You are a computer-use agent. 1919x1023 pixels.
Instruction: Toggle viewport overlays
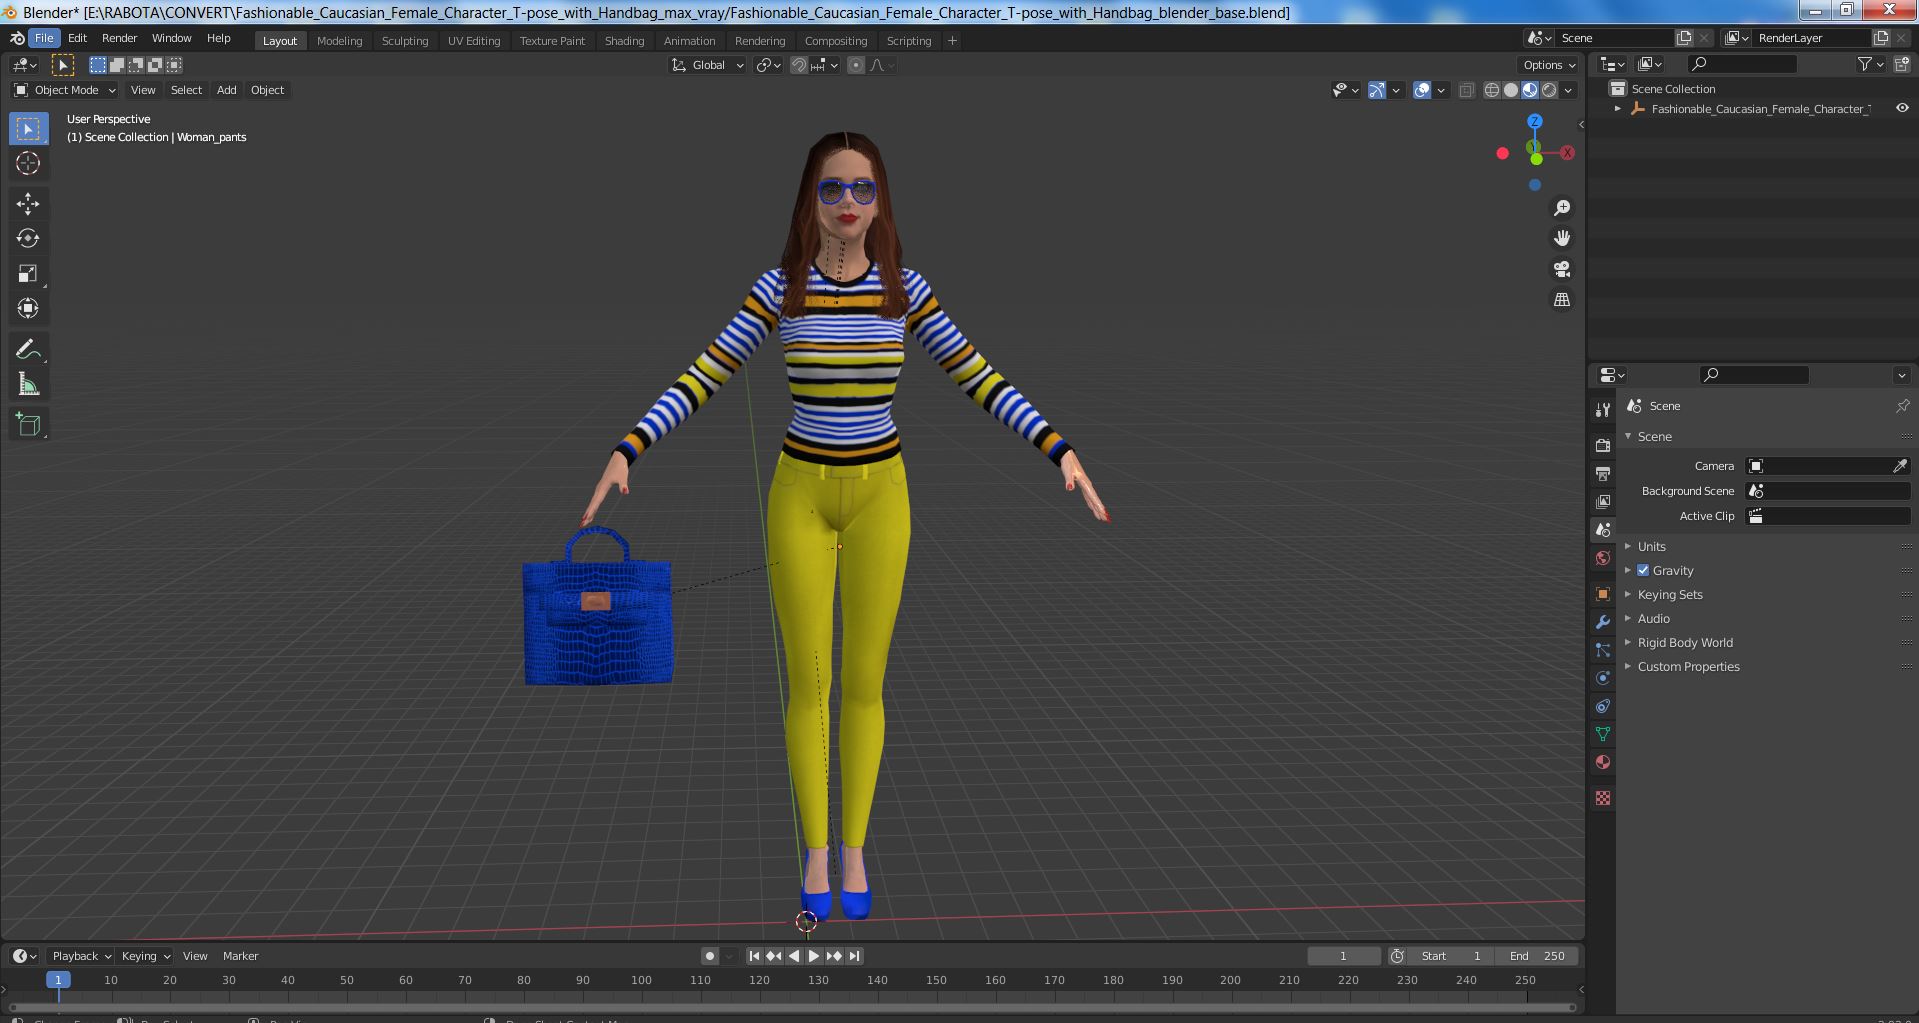click(1422, 90)
